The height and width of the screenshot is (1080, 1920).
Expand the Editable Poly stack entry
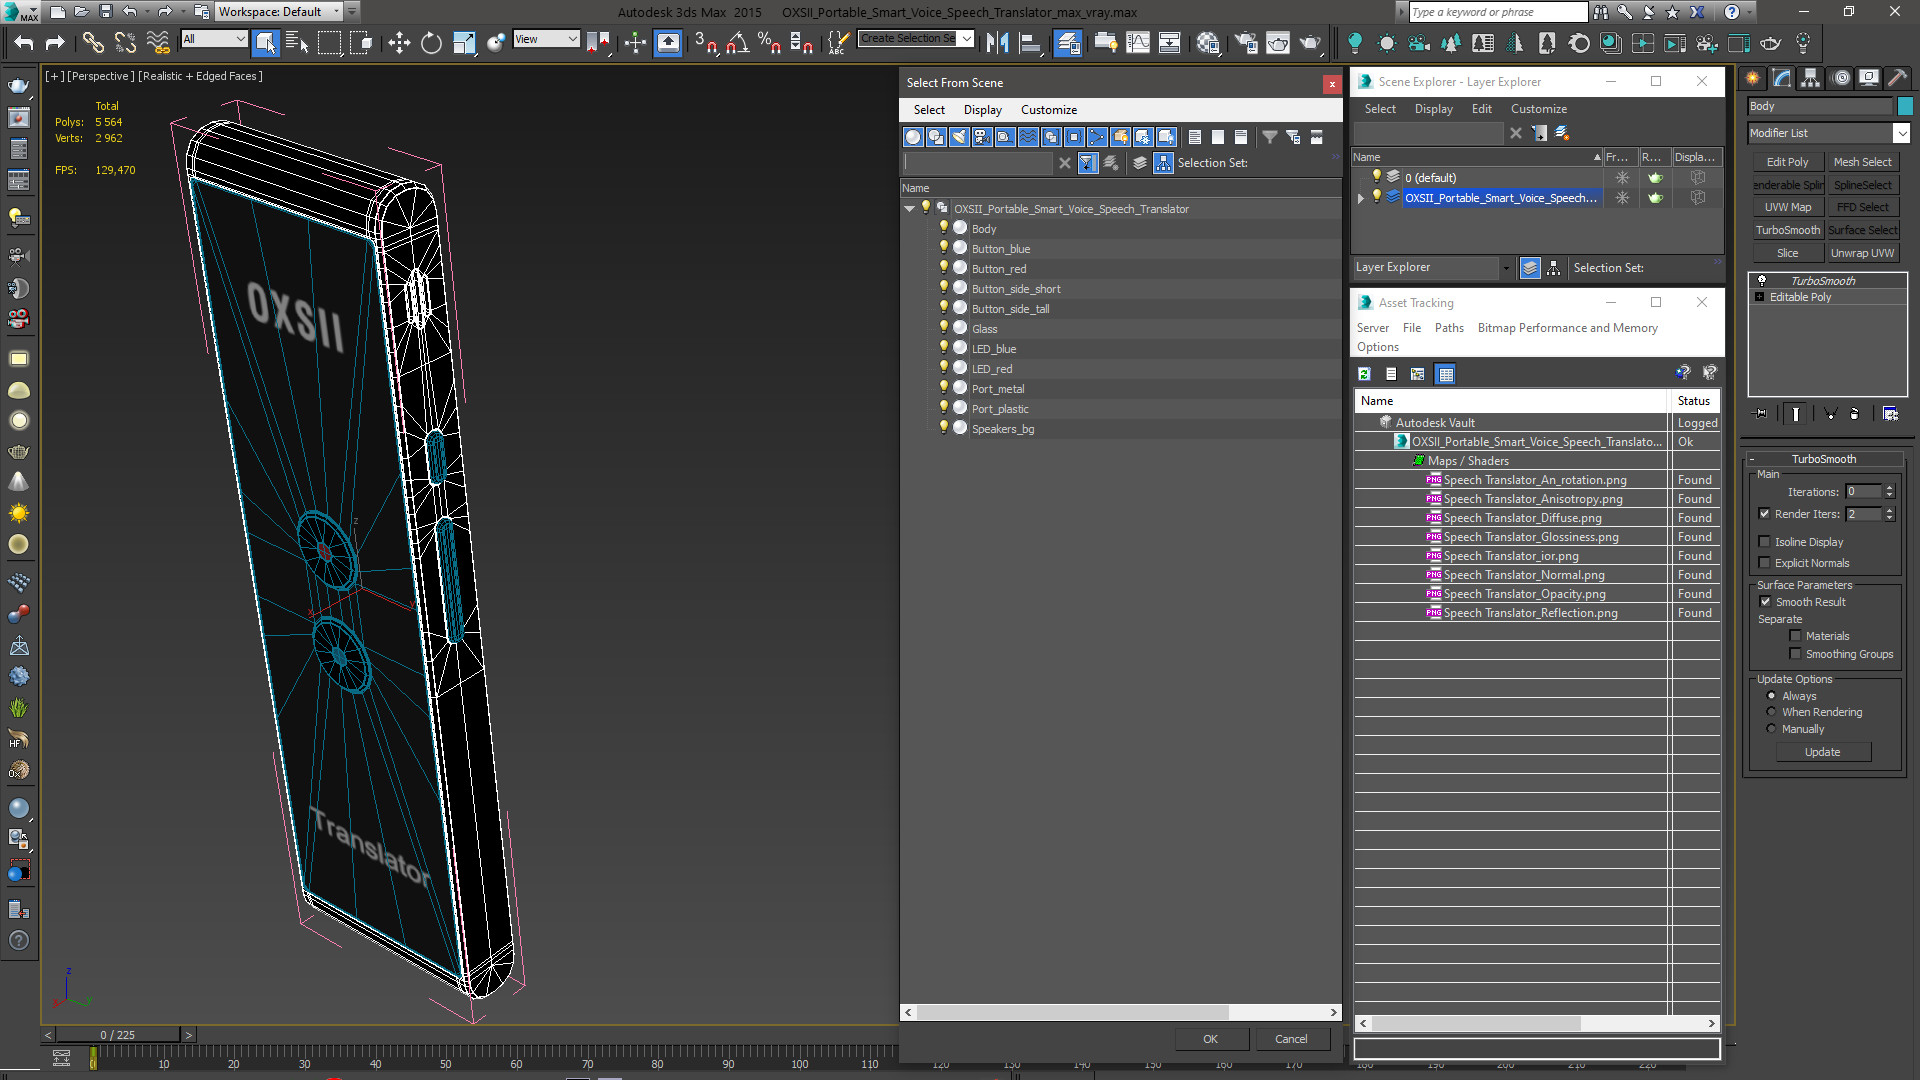click(x=1759, y=296)
